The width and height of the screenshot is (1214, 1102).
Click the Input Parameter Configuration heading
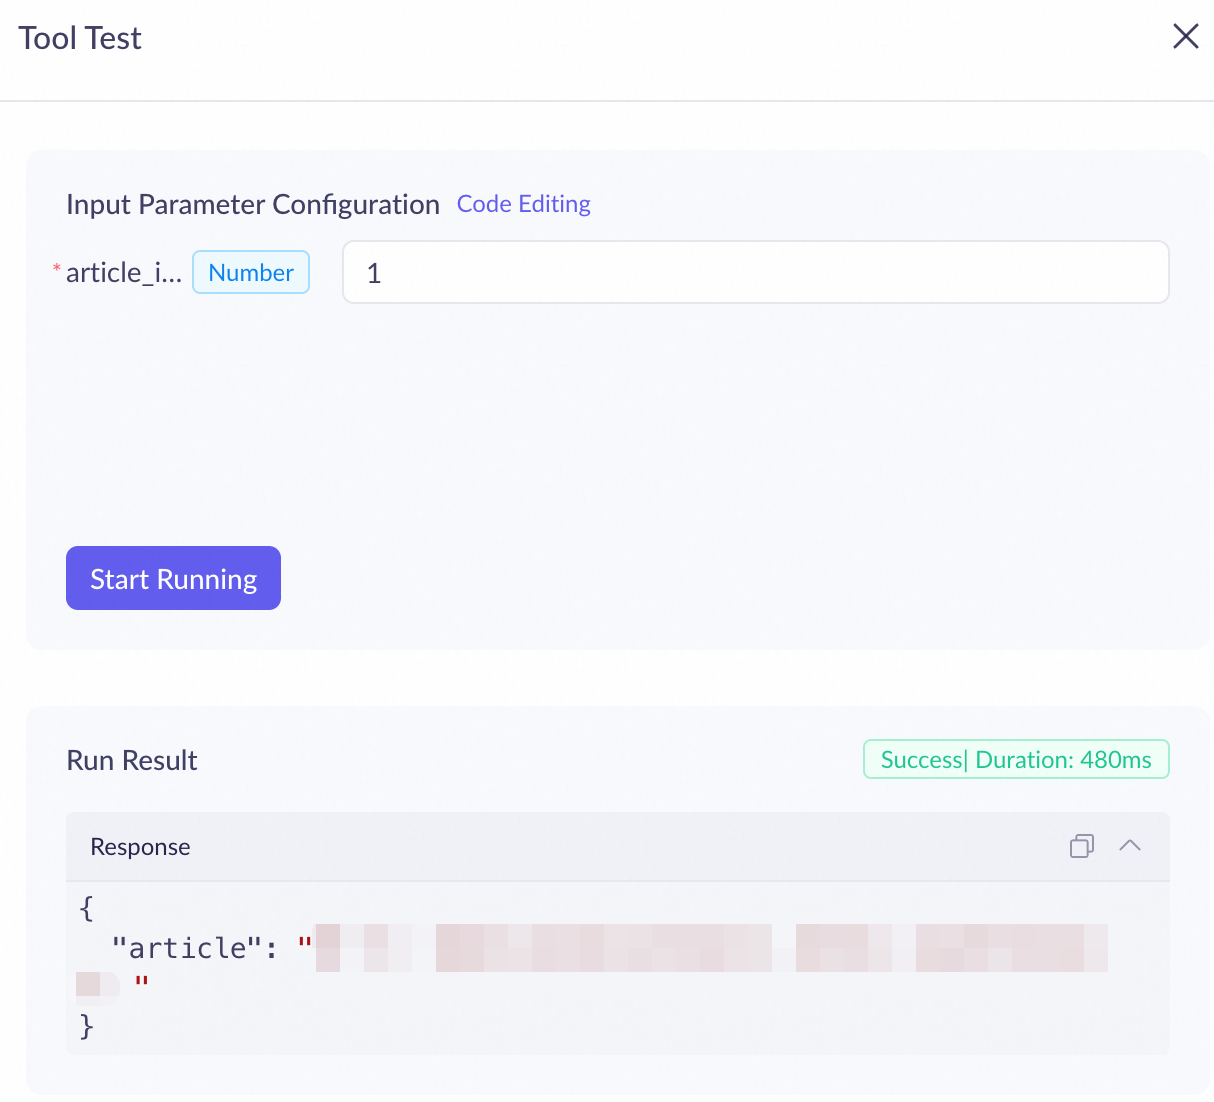tap(253, 204)
